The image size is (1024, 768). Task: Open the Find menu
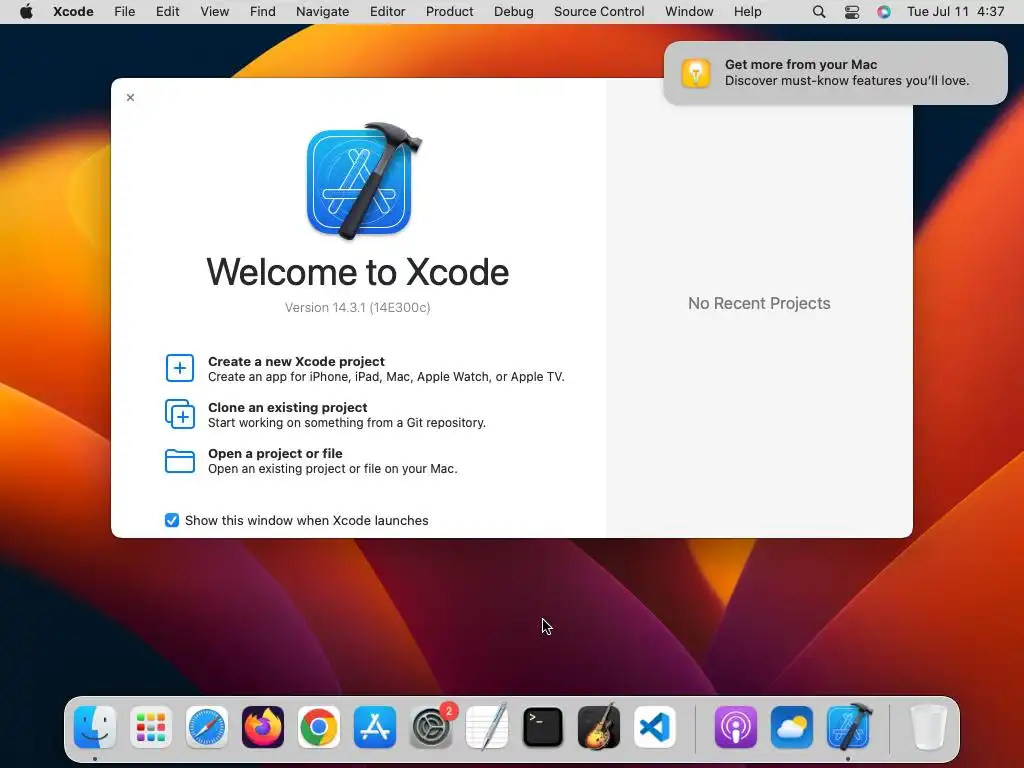point(263,12)
